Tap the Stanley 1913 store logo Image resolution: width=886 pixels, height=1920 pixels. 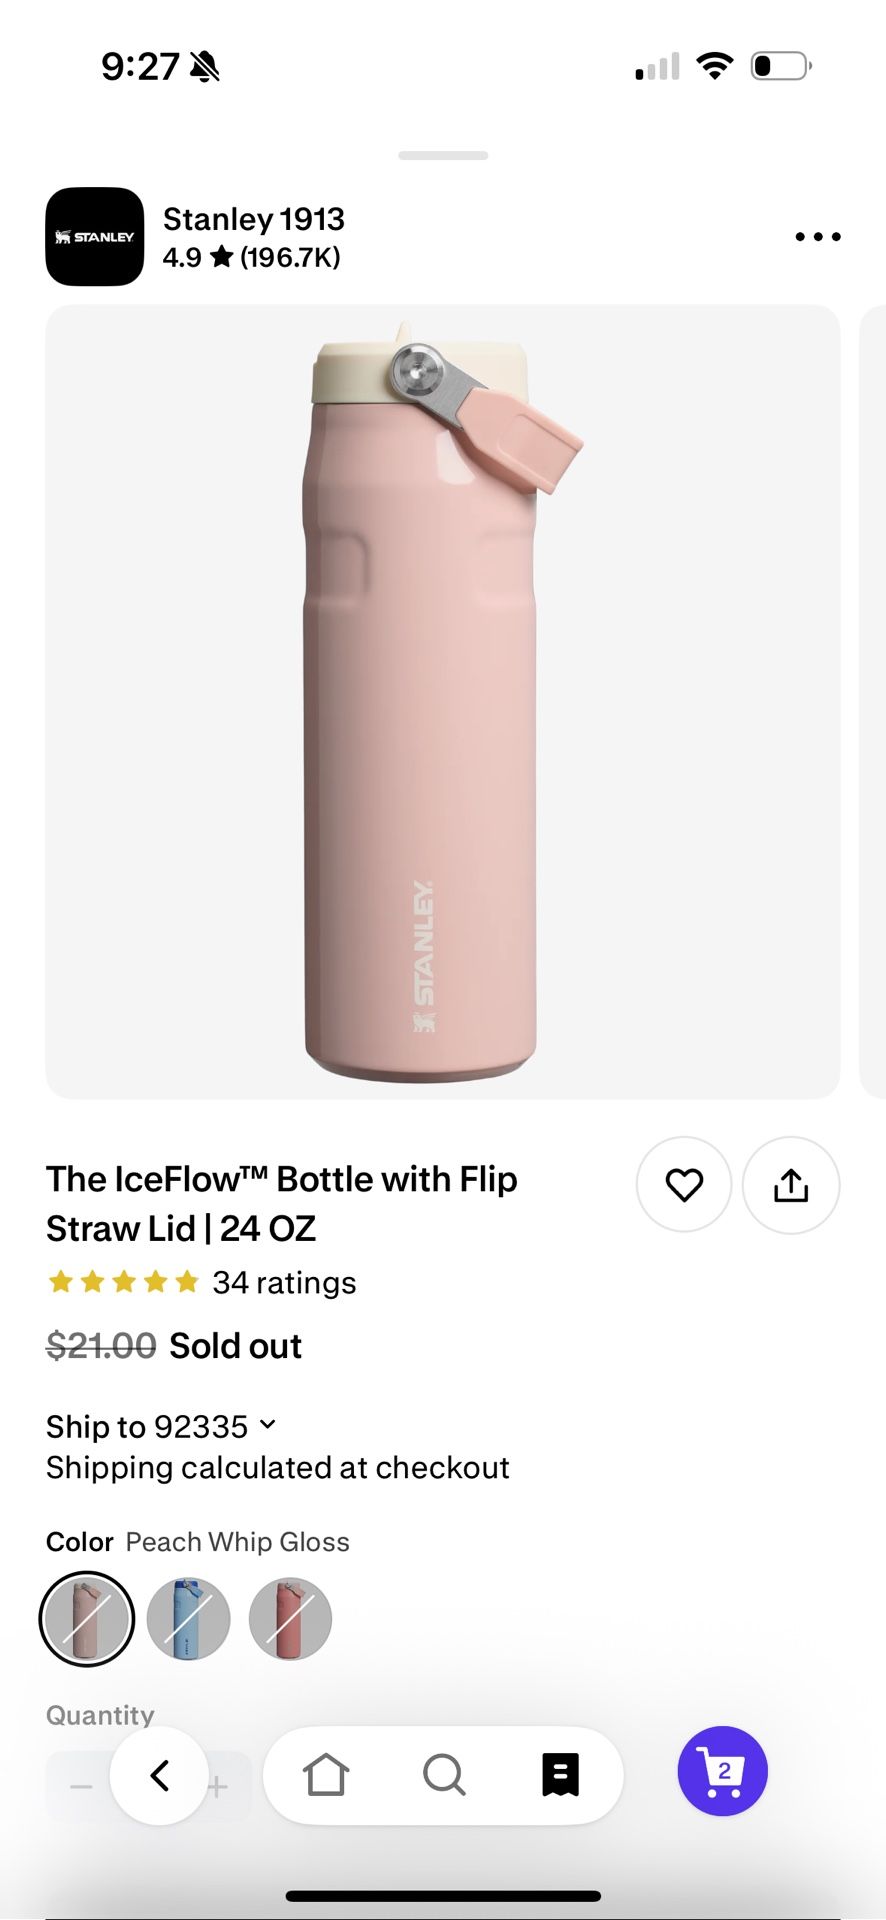(95, 237)
